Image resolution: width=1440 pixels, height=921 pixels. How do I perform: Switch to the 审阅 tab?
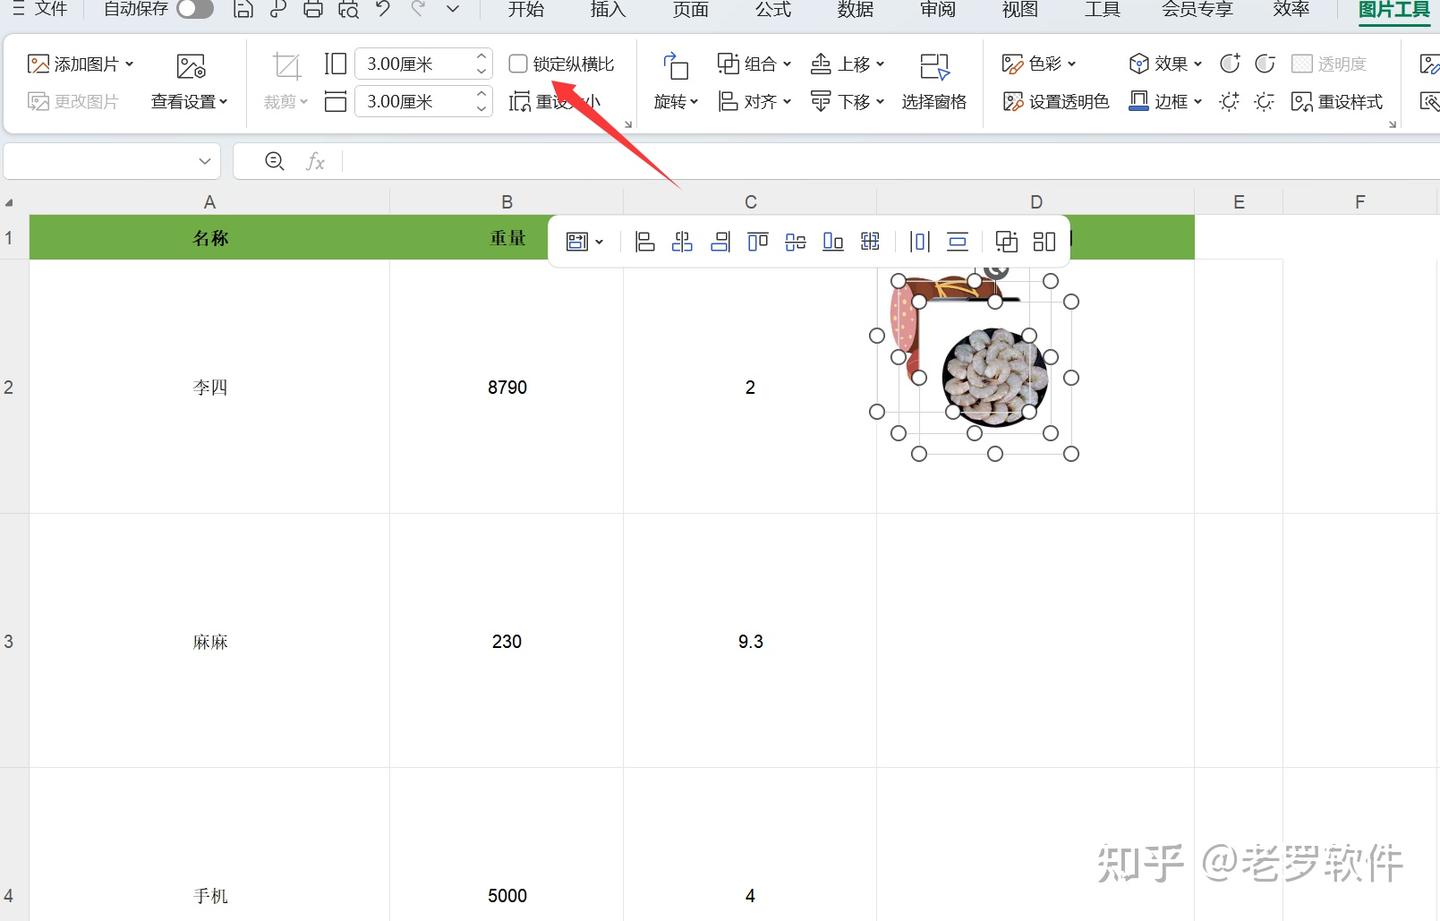(938, 9)
